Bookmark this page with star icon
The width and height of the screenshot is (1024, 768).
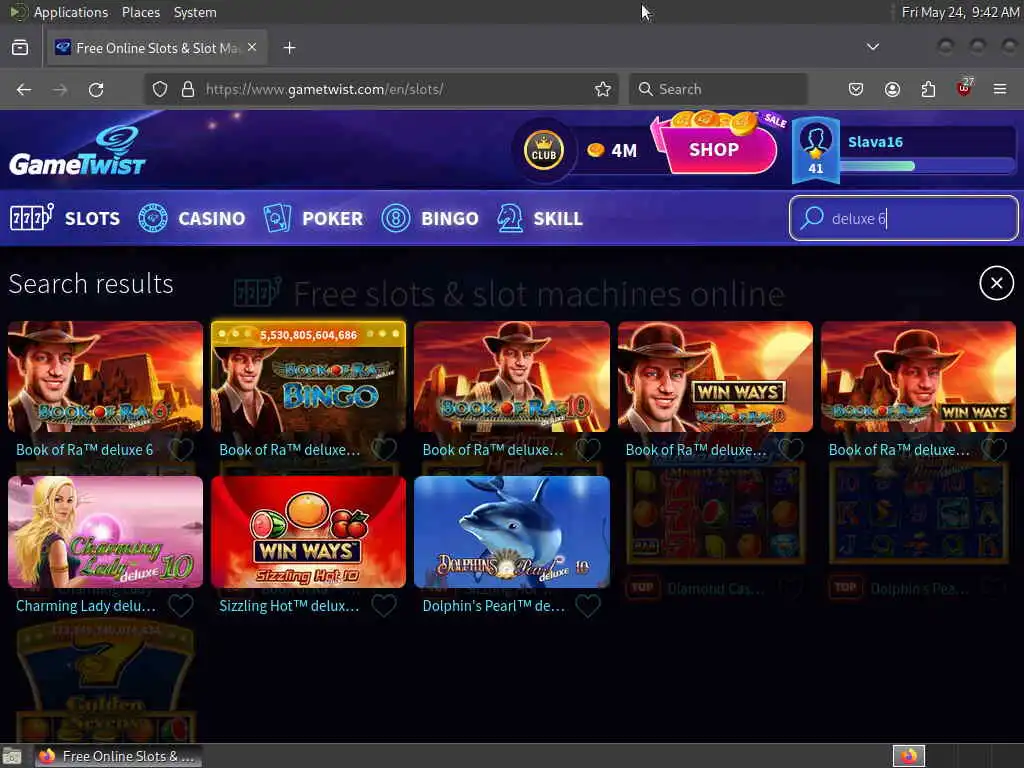coord(603,89)
